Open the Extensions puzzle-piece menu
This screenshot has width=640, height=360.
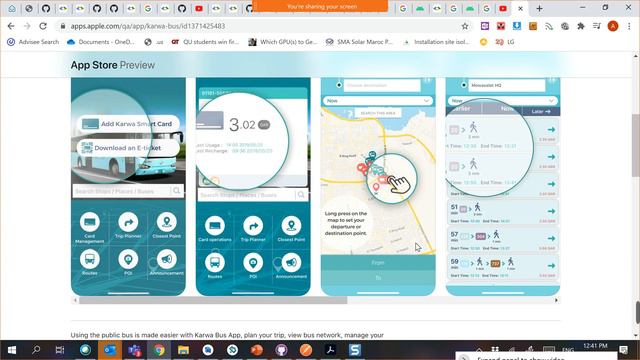tap(581, 26)
